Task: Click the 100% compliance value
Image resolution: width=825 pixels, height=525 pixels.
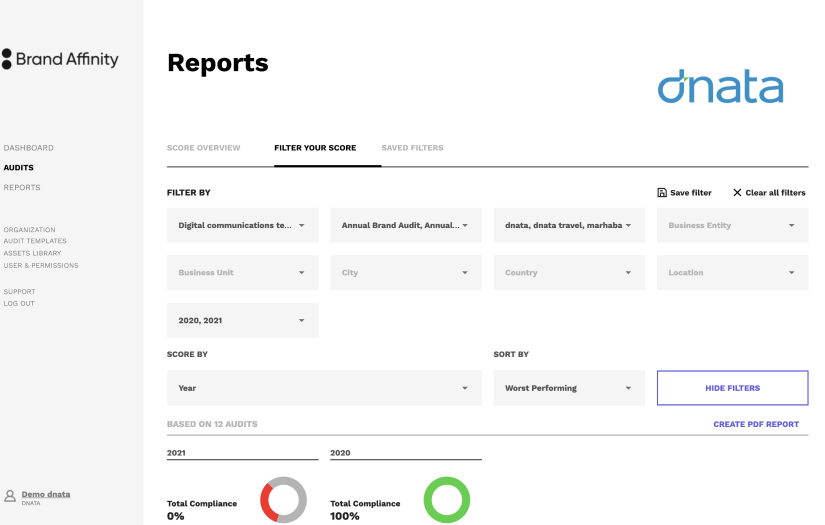Action: coord(345,516)
